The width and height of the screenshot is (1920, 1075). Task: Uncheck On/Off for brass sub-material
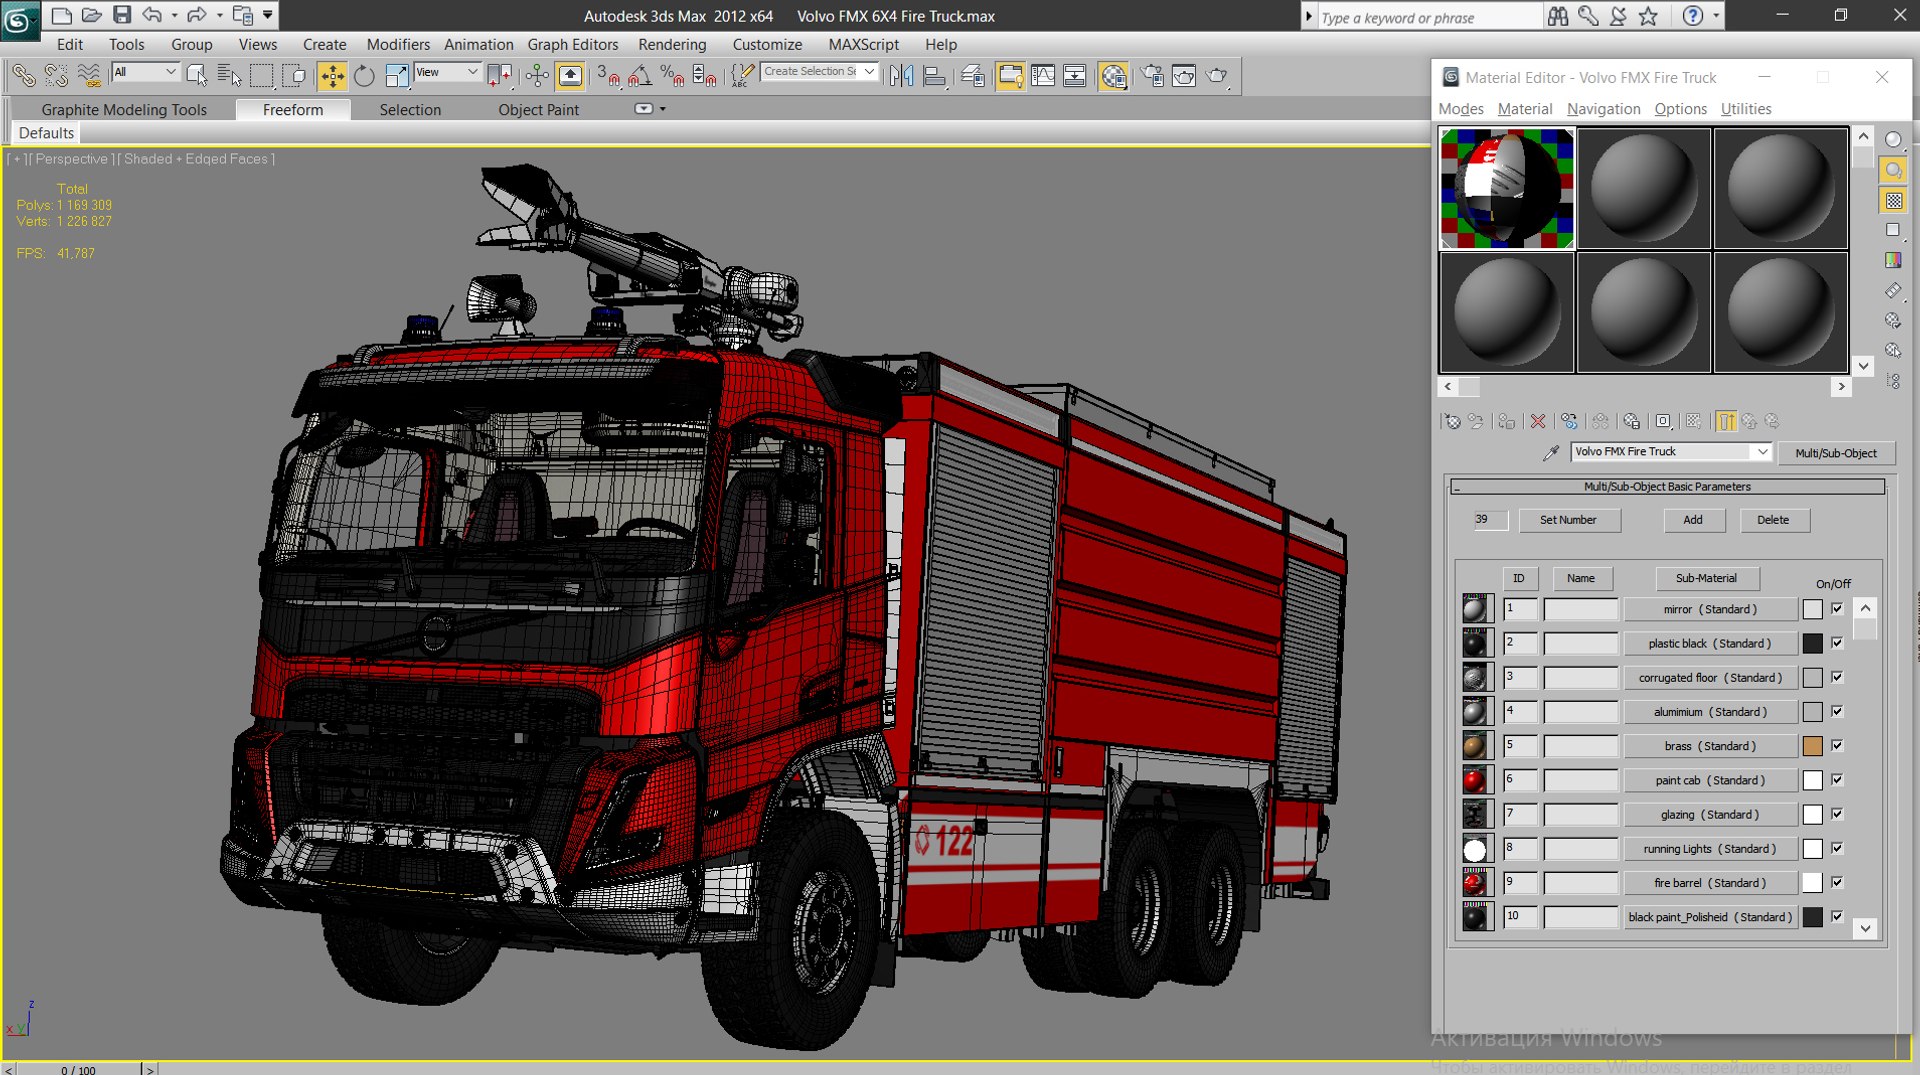[x=1837, y=746]
